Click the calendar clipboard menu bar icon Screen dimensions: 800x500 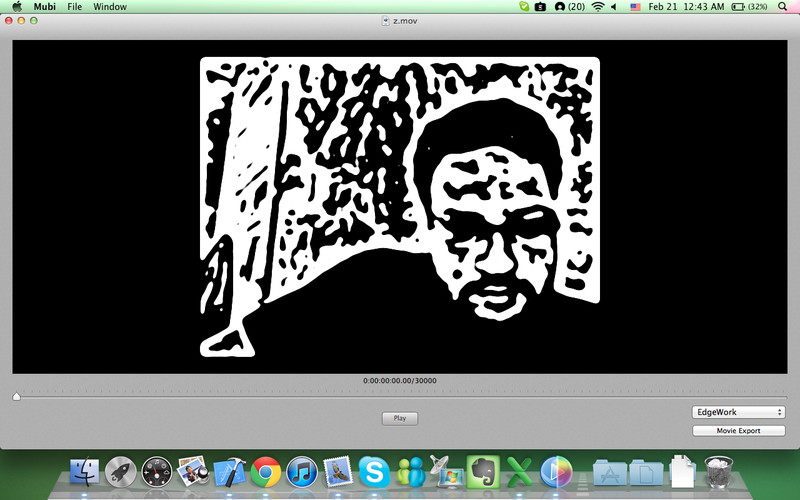click(x=540, y=7)
